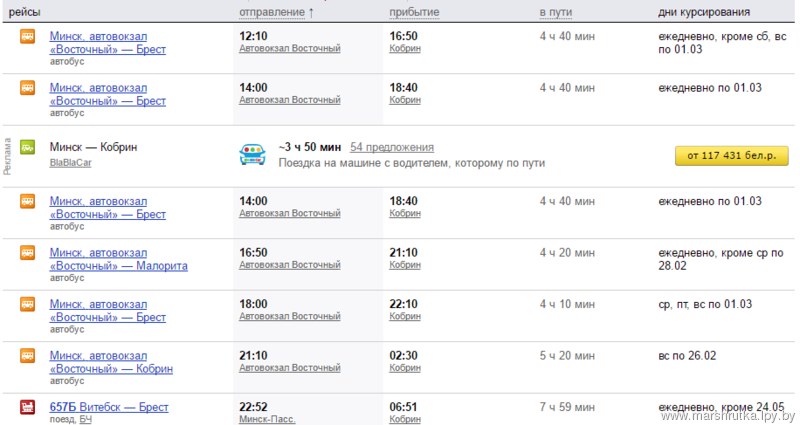The image size is (800, 425).
Task: Click green BlaBlaCar car icon on the left
Action: pos(28,147)
